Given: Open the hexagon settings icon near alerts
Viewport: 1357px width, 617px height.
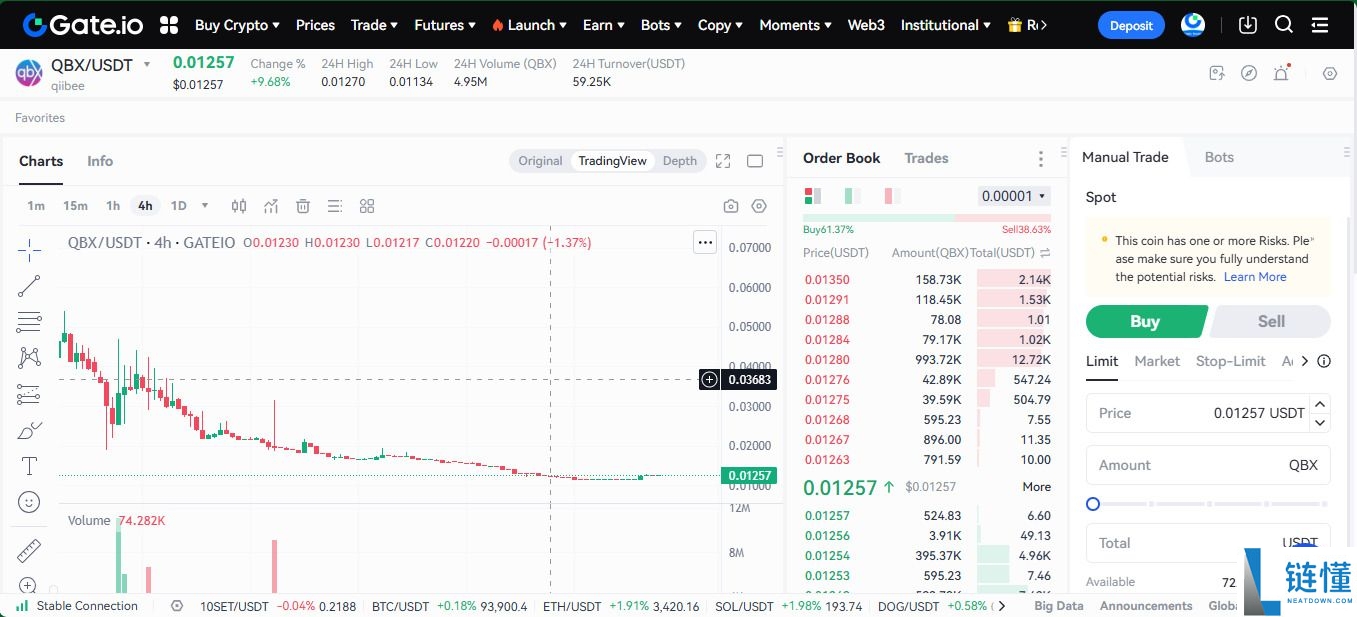Looking at the screenshot, I should click(x=1330, y=73).
